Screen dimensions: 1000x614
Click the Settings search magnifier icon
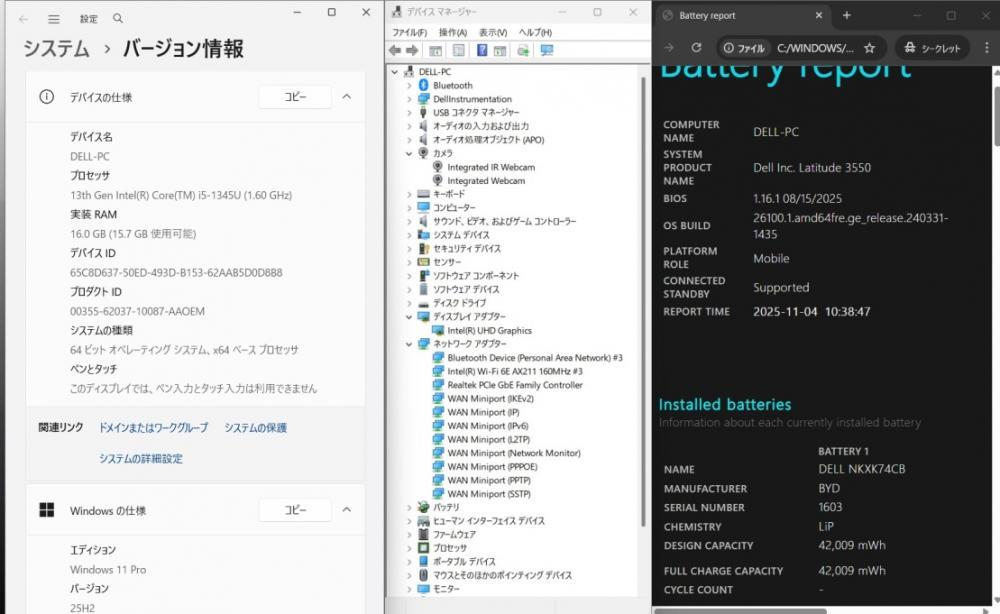(118, 18)
